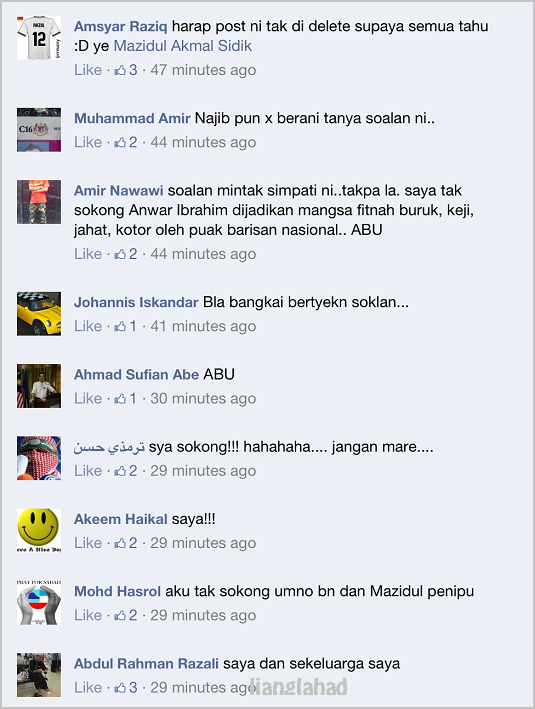Open Johannis Iskandar's yellow car avatar

(39, 314)
